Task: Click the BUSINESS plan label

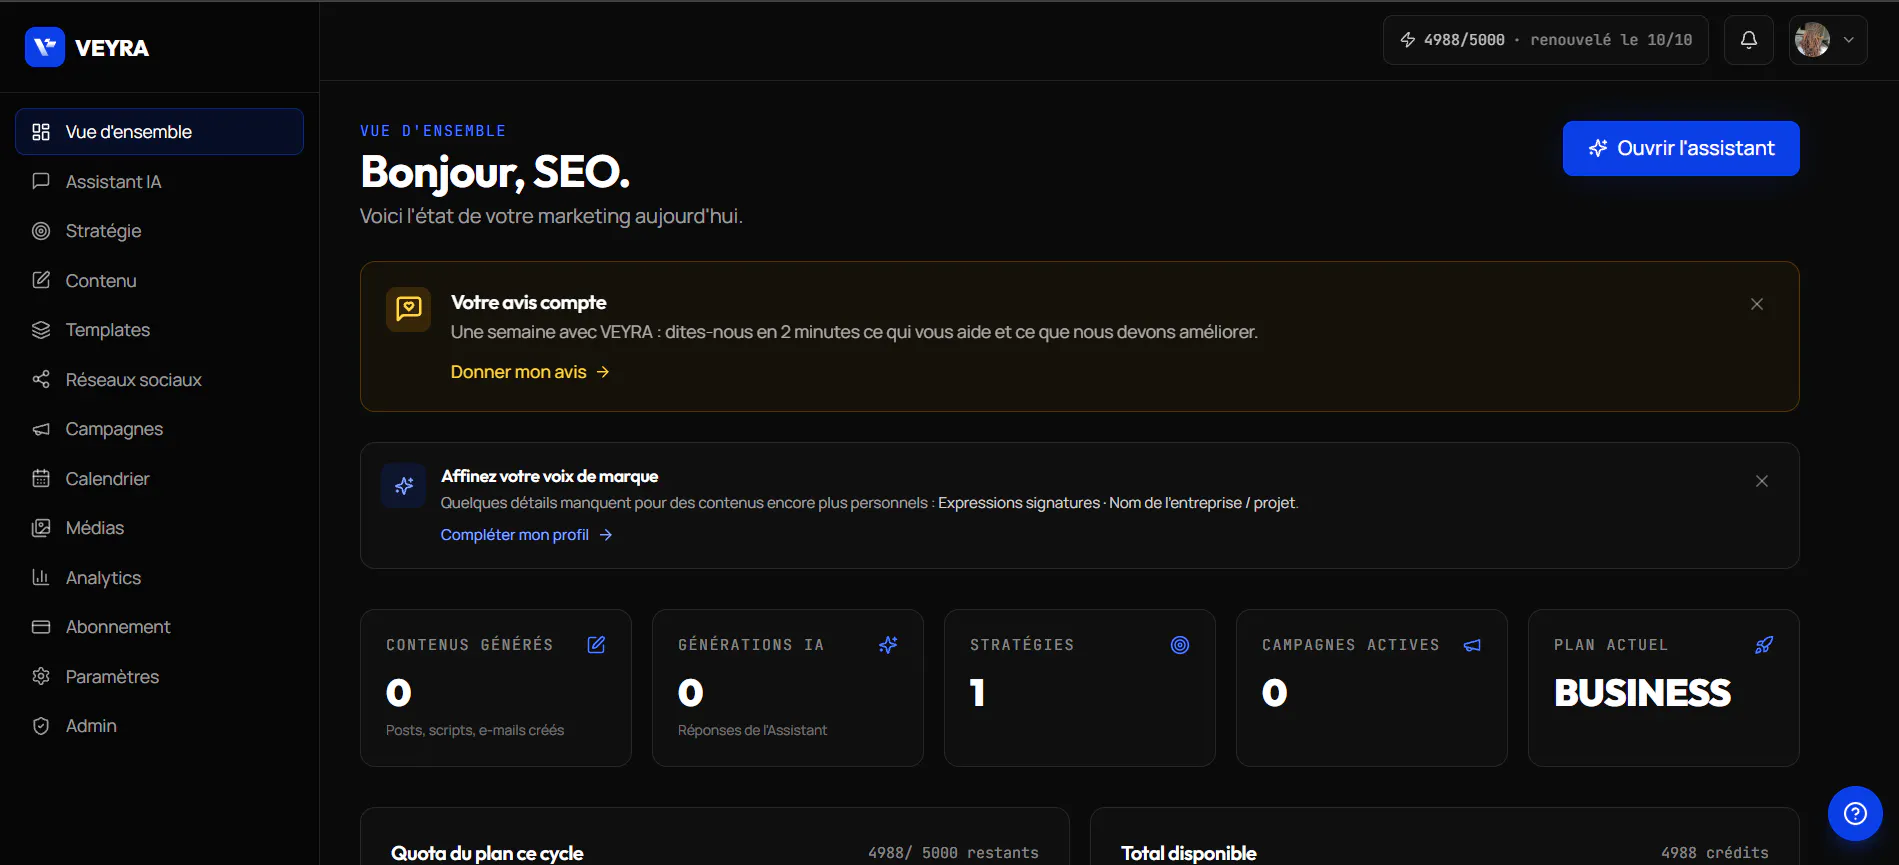Action: click(x=1642, y=693)
